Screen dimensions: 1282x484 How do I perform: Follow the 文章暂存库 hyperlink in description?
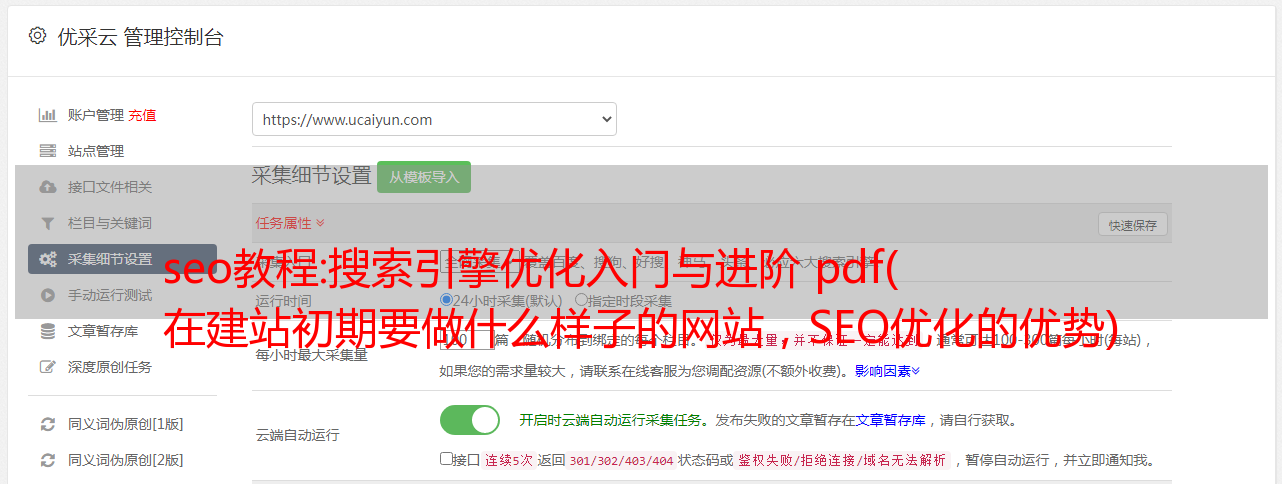891,420
